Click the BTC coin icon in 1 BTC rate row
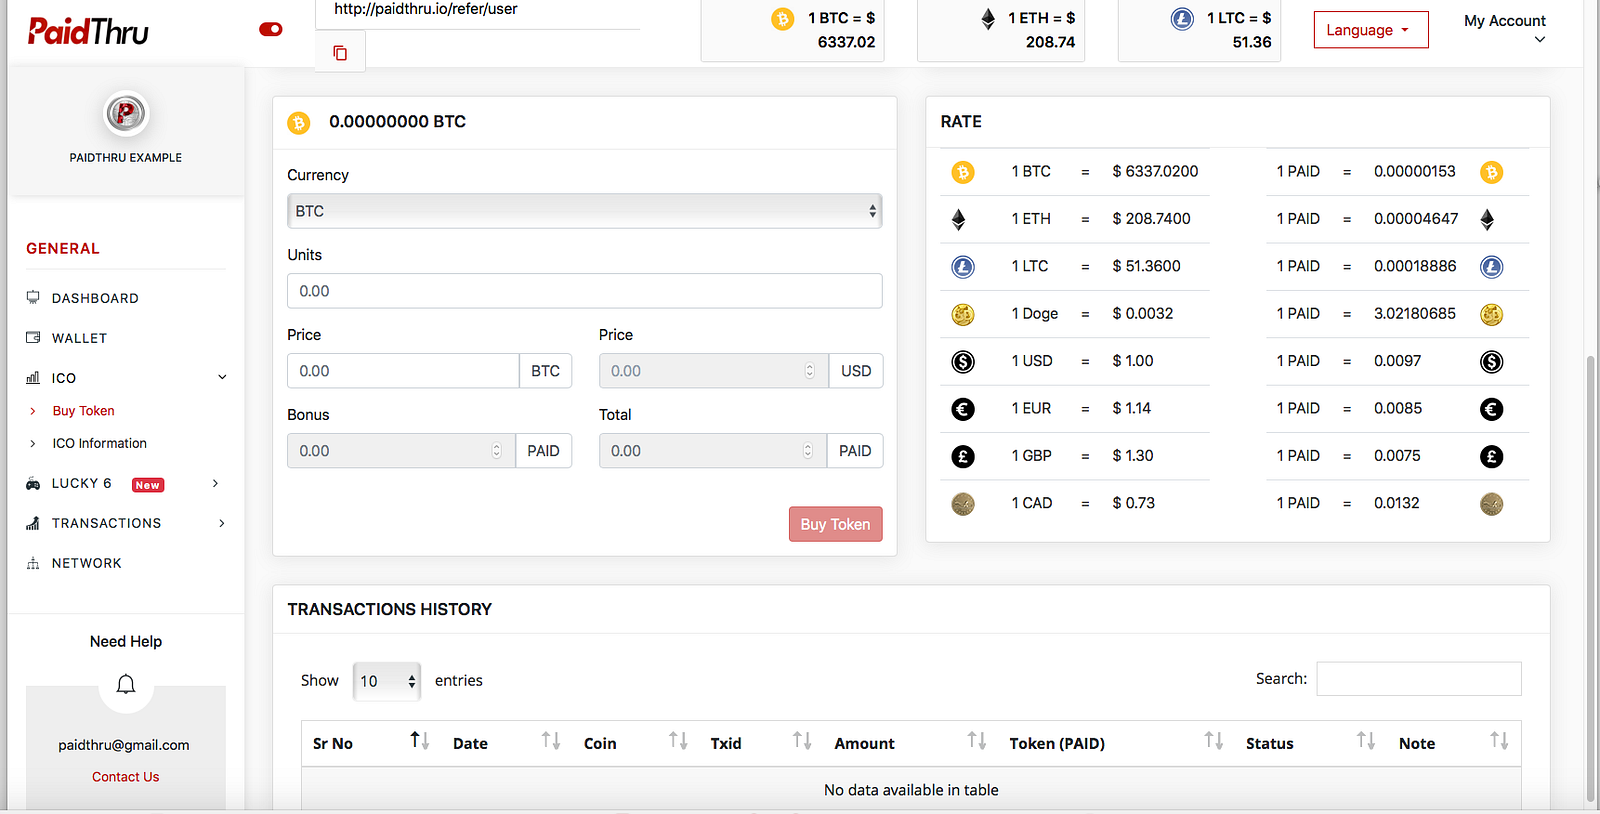 point(963,173)
